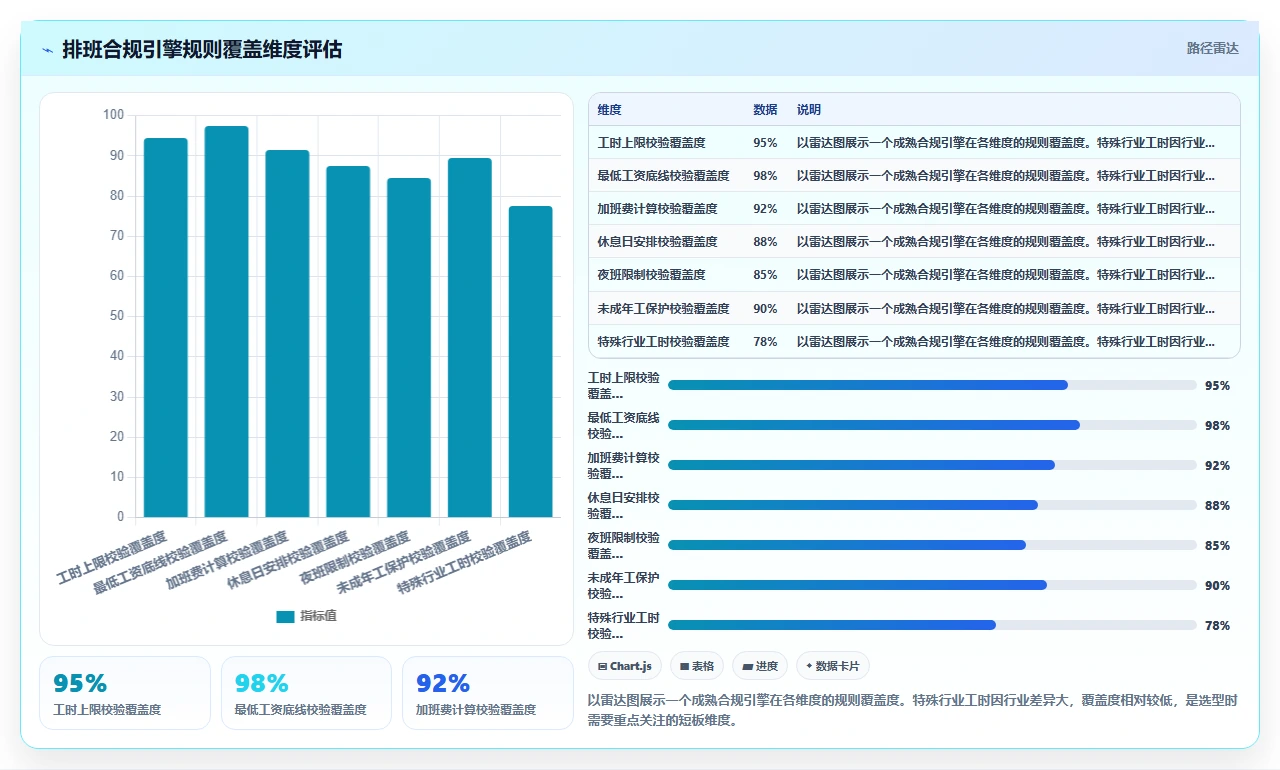Click the 进度 tag chip
Image resolution: width=1280 pixels, height=770 pixels.
(760, 666)
